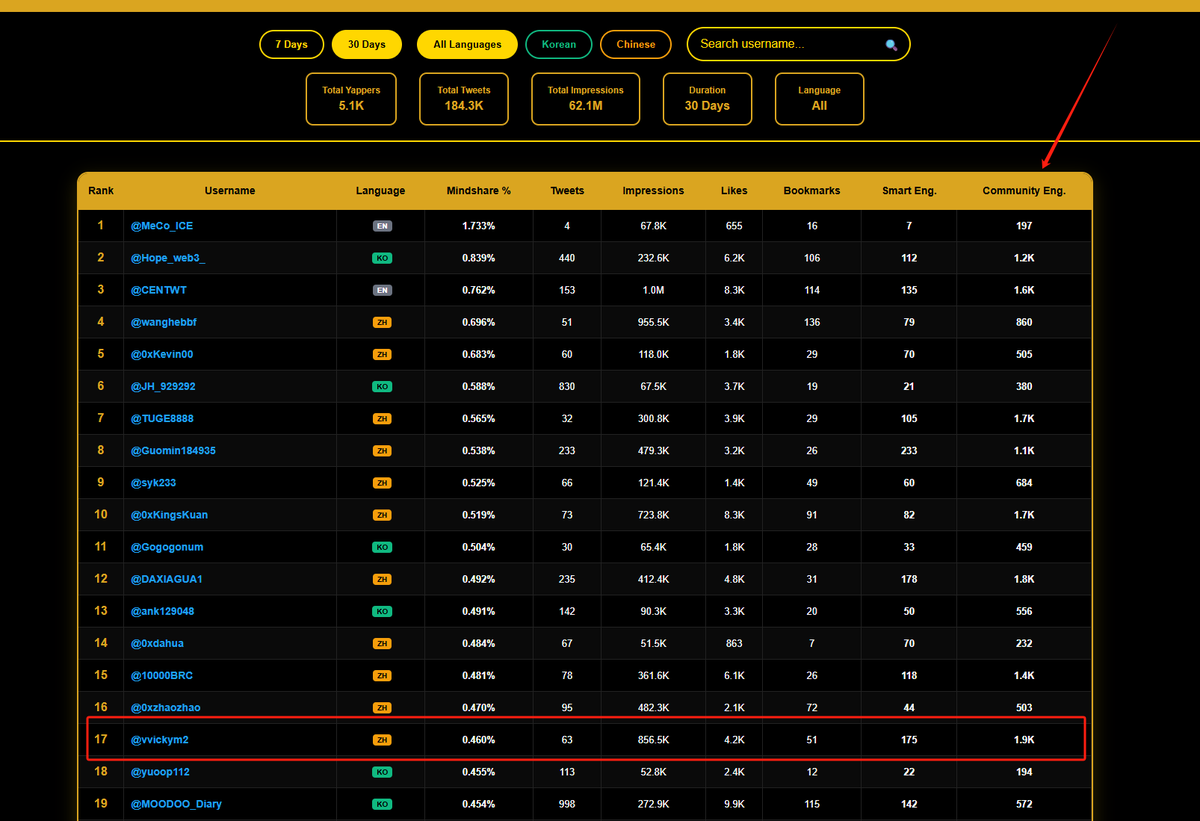
Task: Click KO language badge for @Hope_web3_
Action: (381, 258)
